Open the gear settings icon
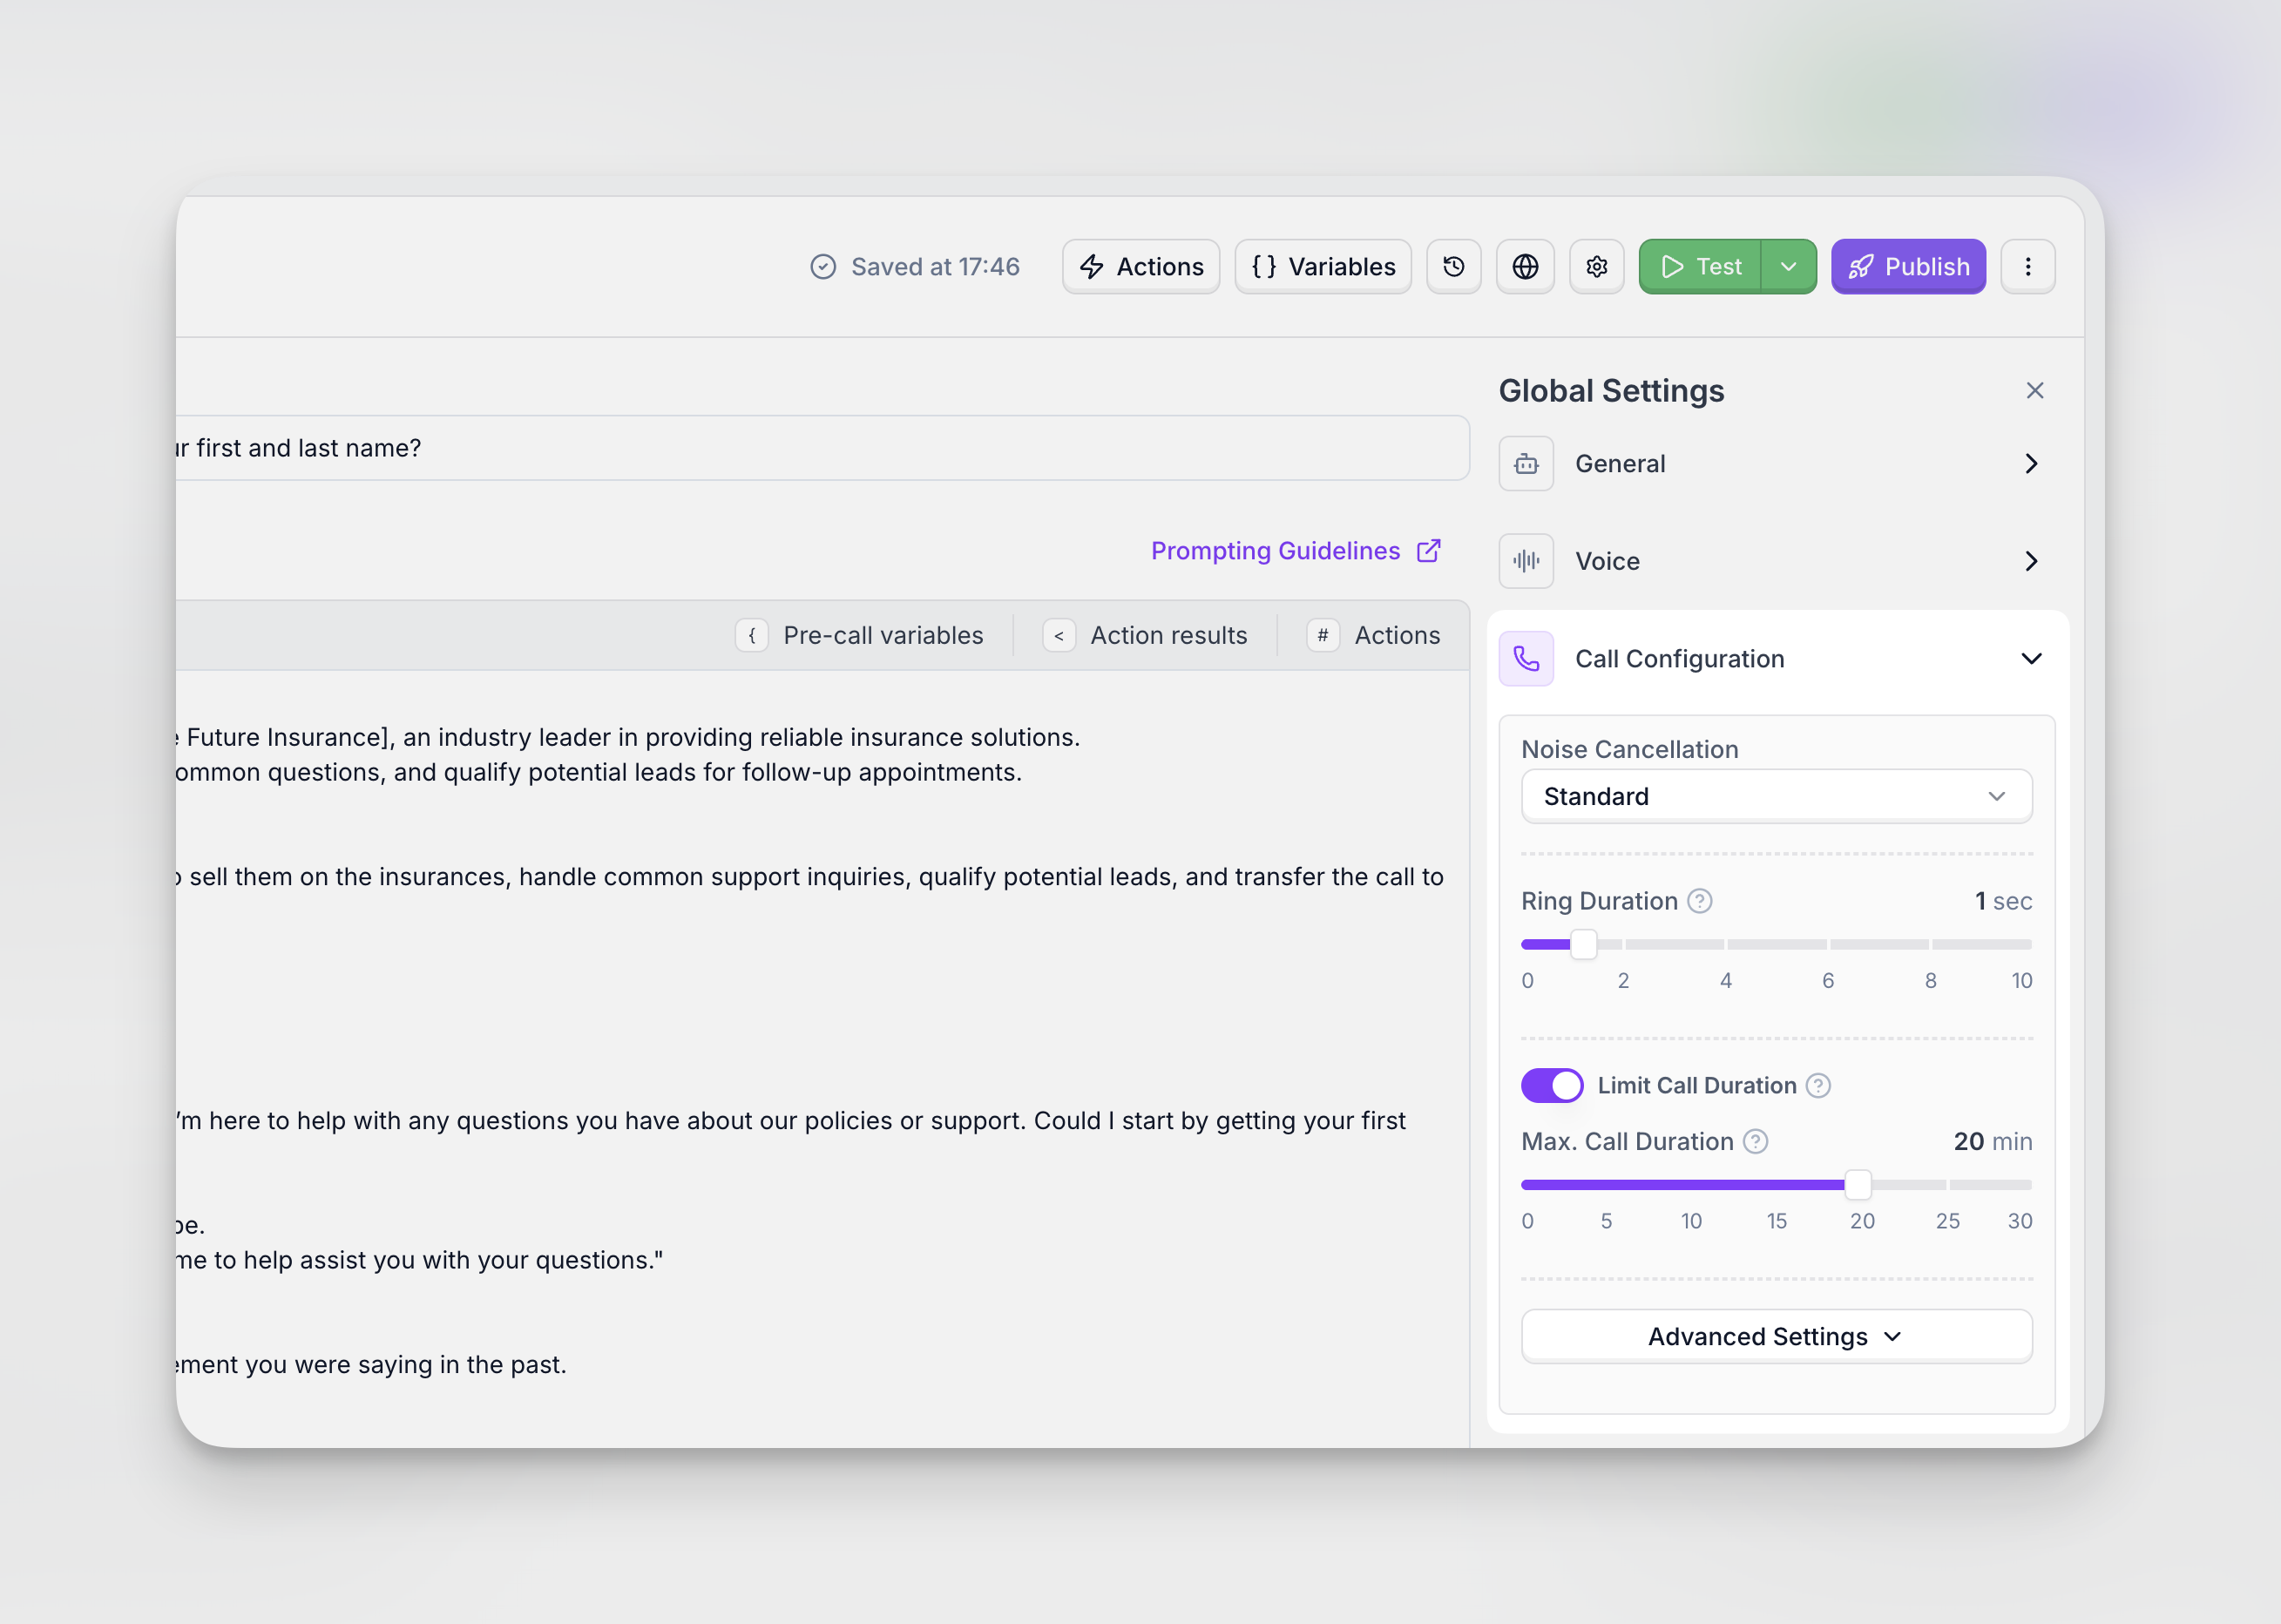Image resolution: width=2281 pixels, height=1624 pixels. pyautogui.click(x=1596, y=266)
